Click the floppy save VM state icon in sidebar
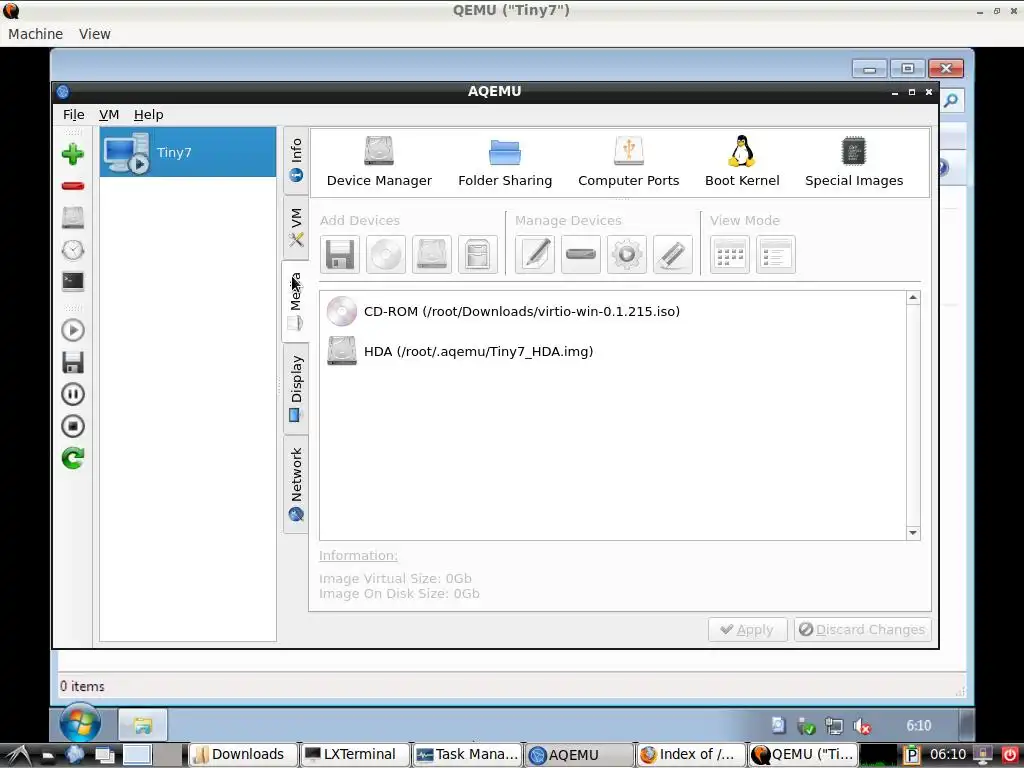Image resolution: width=1024 pixels, height=768 pixels. tap(72, 362)
